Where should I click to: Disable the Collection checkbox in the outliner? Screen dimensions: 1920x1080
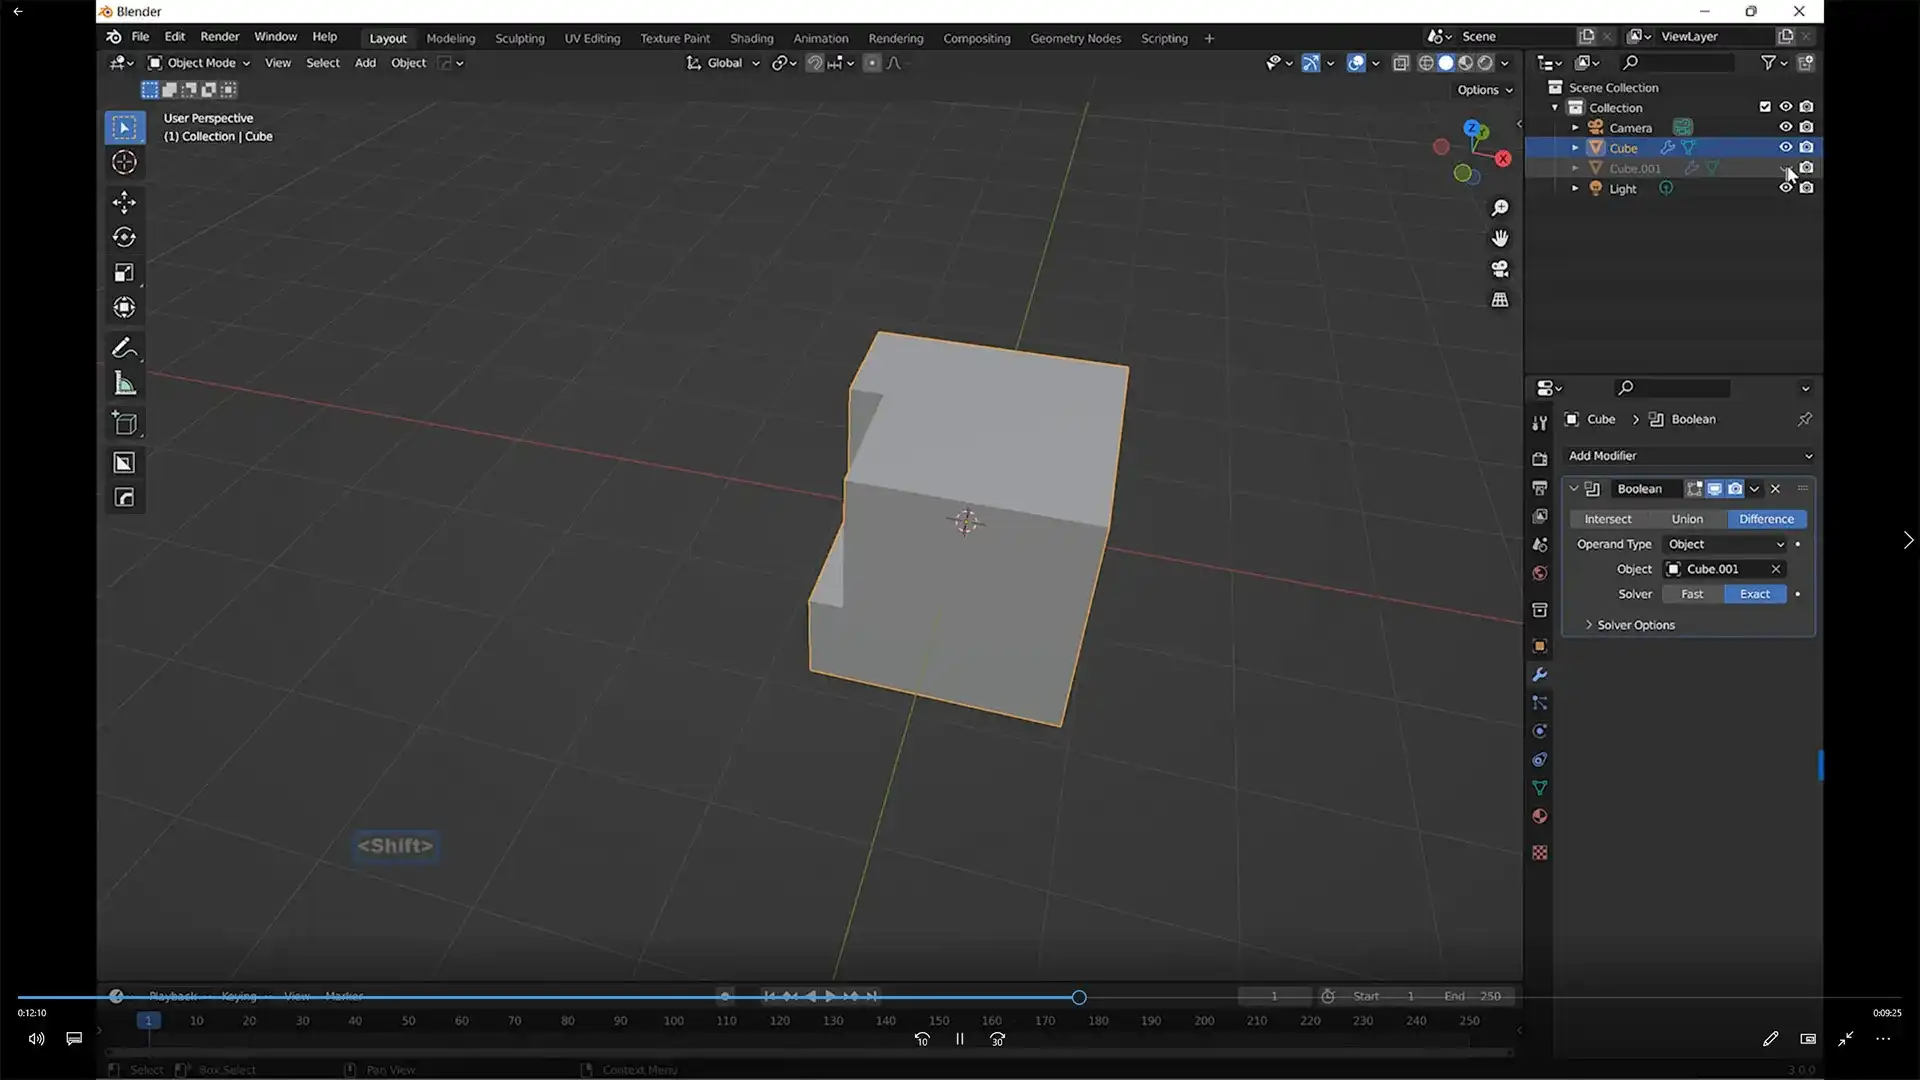[x=1764, y=107]
